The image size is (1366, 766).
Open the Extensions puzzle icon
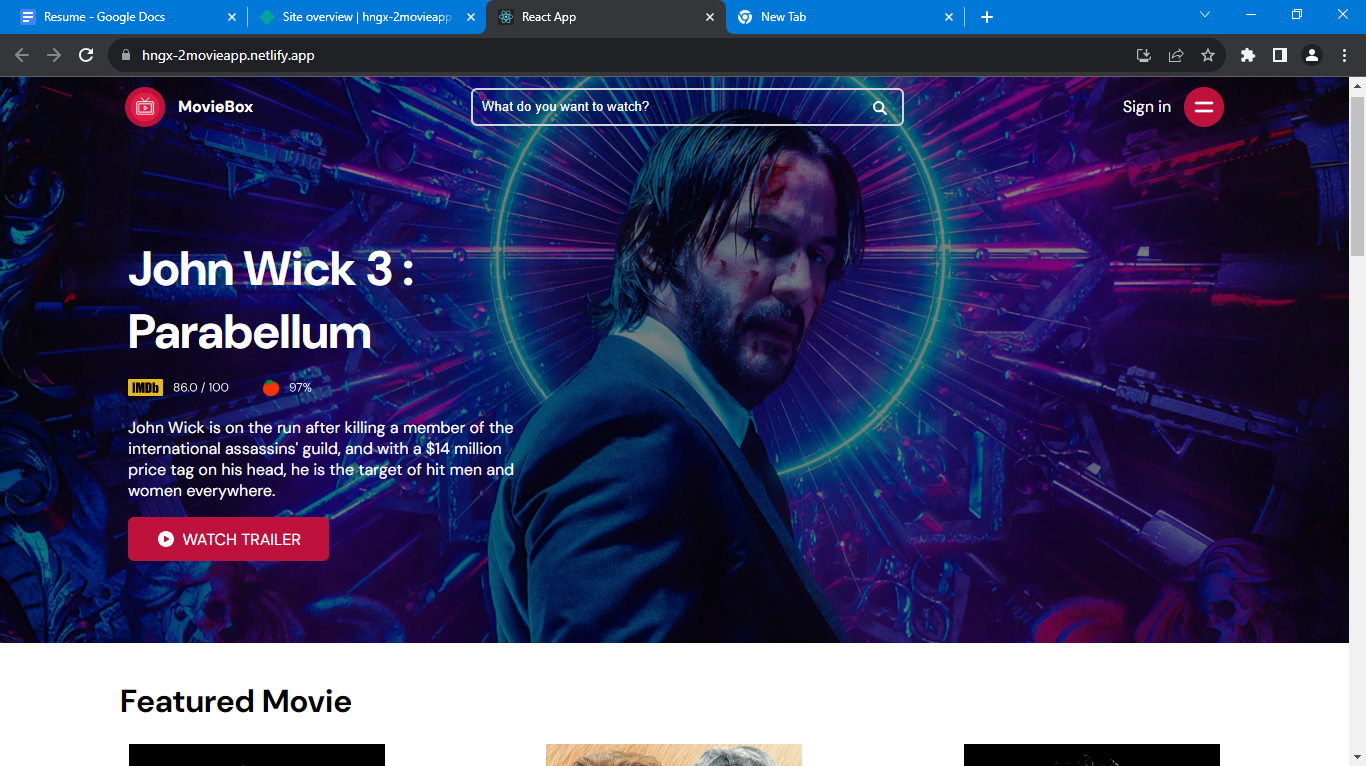[1248, 55]
